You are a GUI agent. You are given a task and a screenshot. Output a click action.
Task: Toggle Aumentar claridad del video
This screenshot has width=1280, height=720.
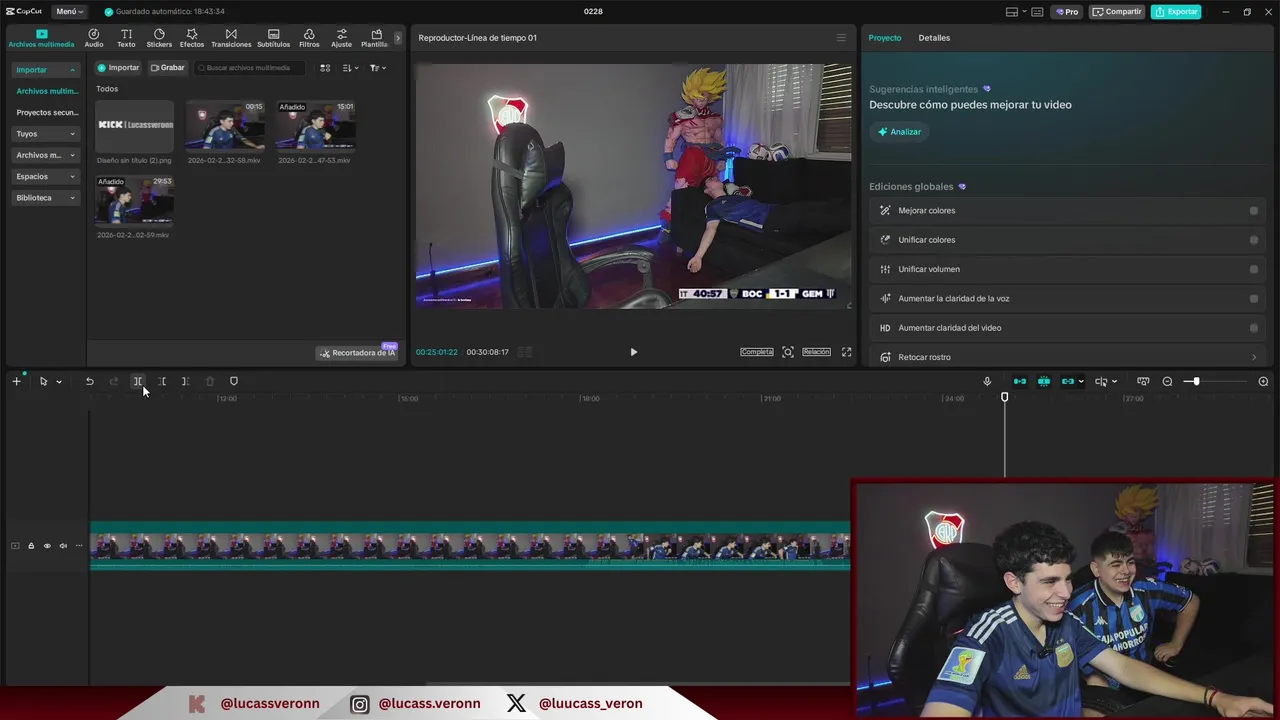click(x=1254, y=328)
